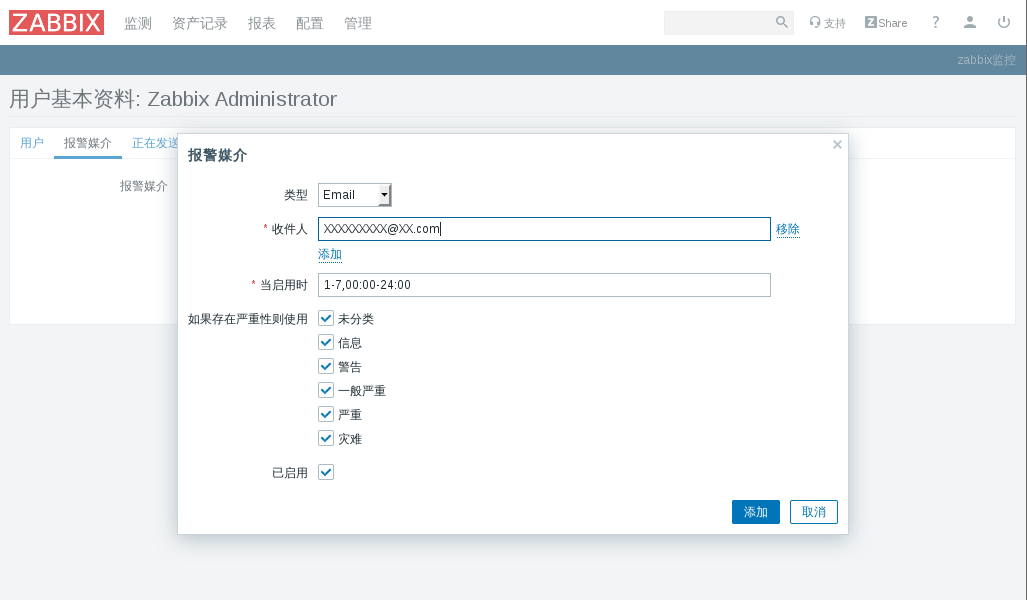
Task: Open the 资产记录 menu
Action: pos(200,24)
